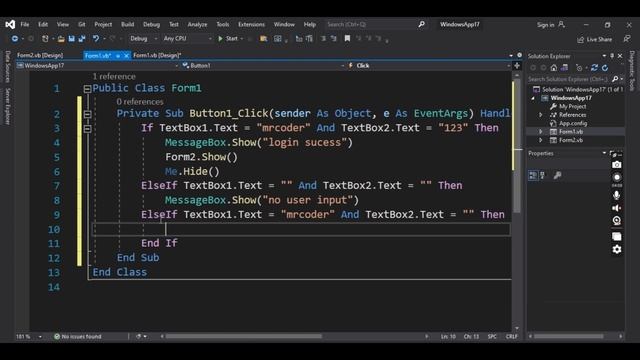Expand the Form2.vb tree node
Screen dimensions: 640x360
coord(541,140)
